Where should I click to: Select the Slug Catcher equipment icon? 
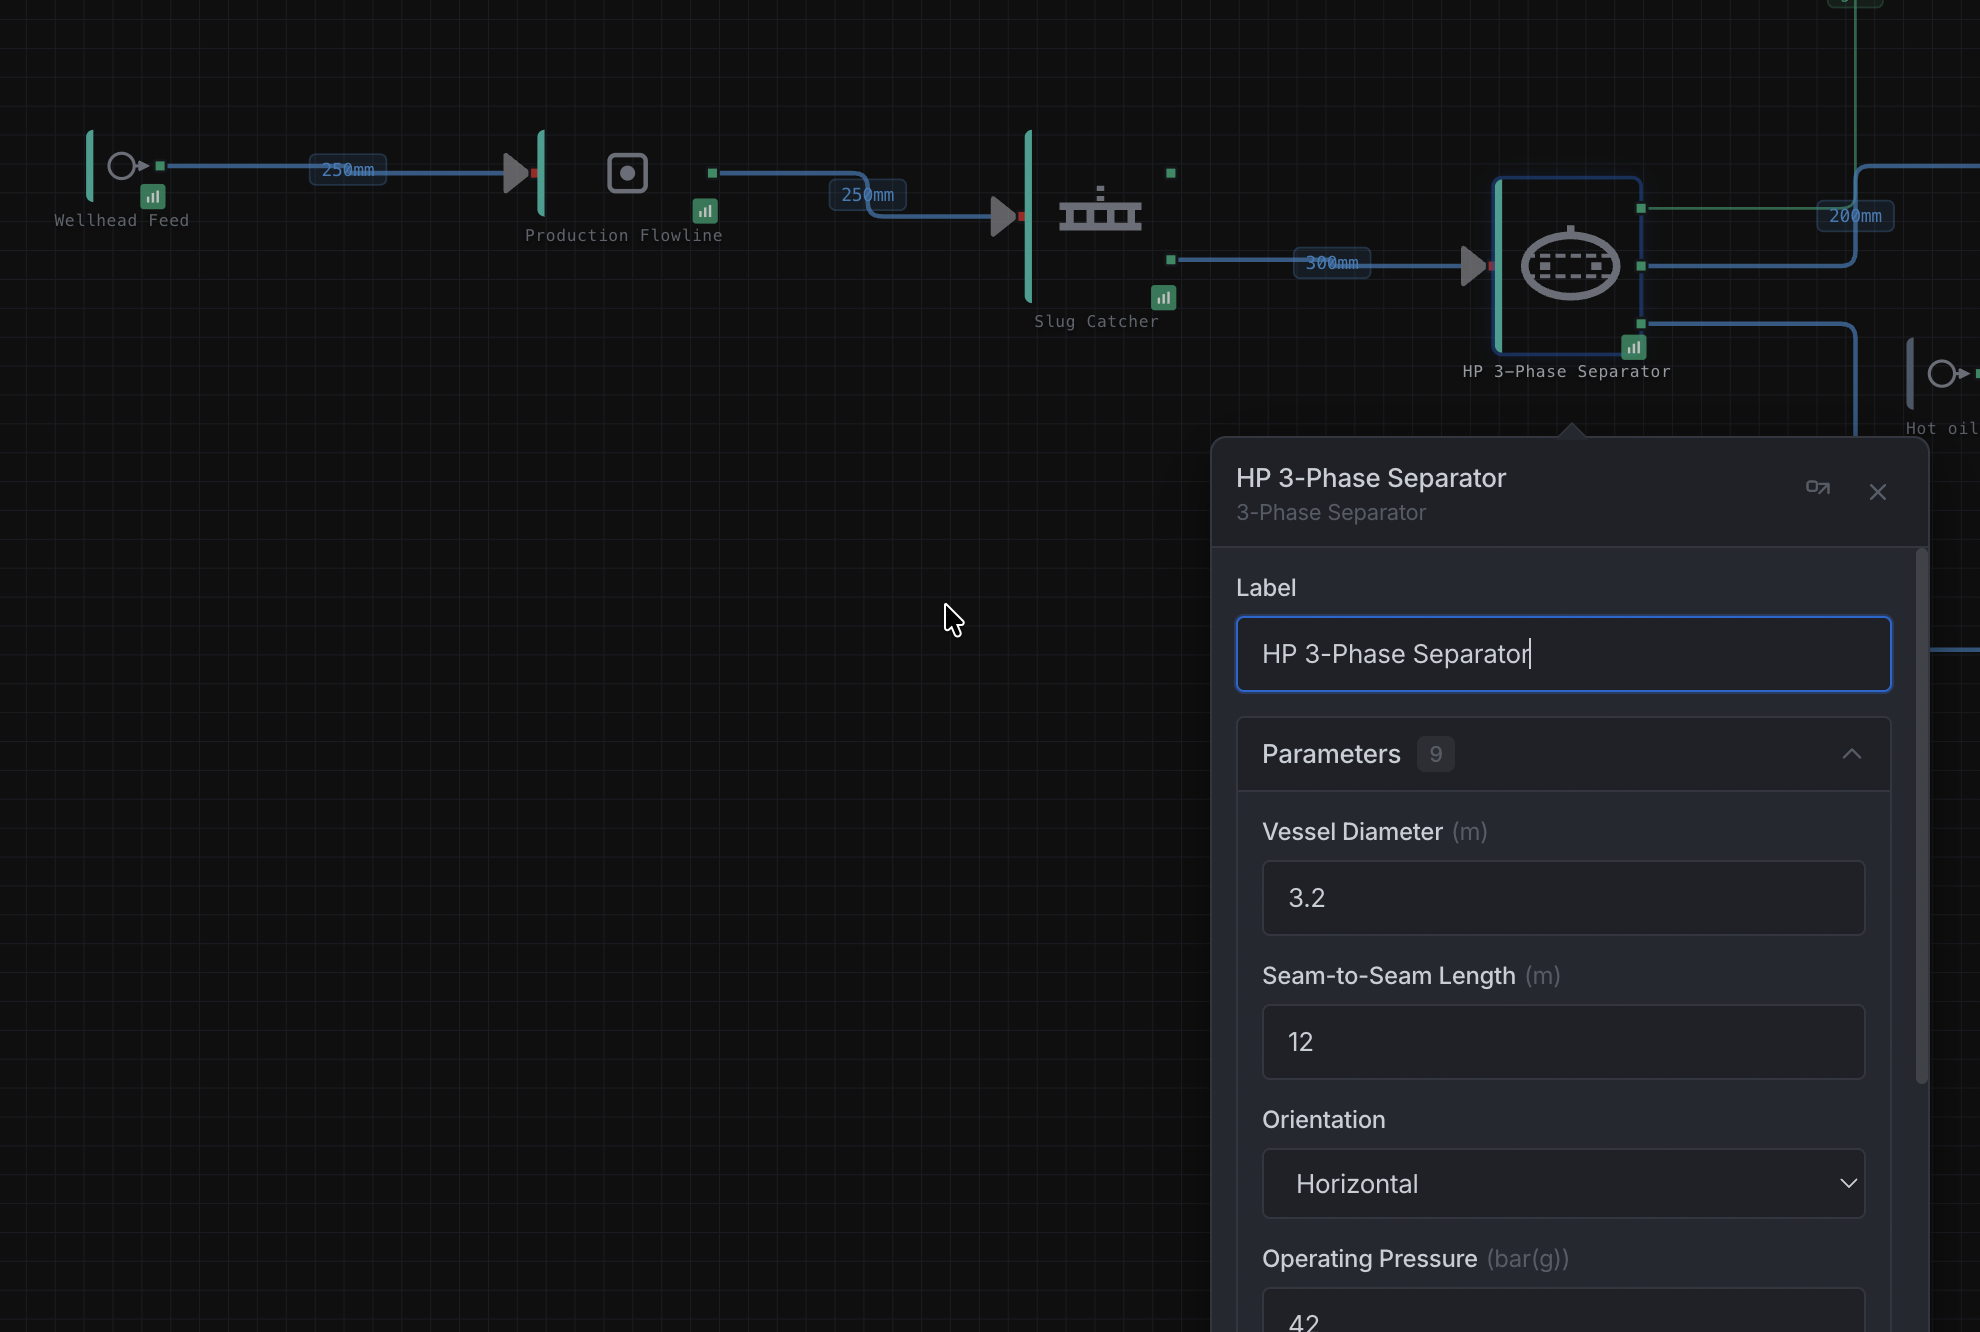[1100, 209]
